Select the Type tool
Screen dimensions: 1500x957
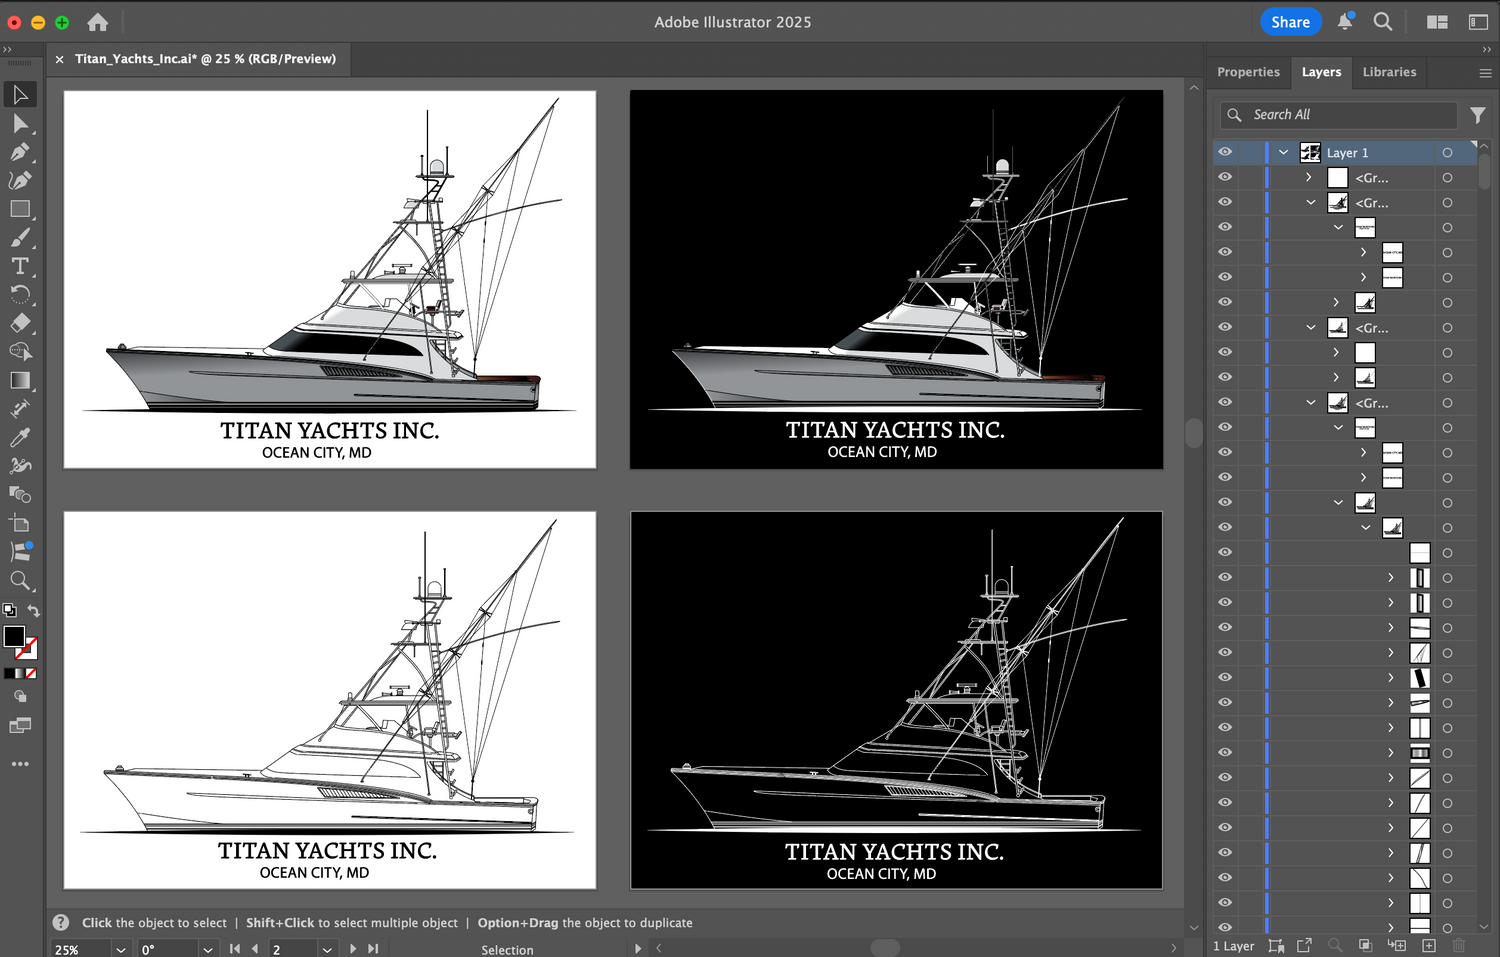tap(19, 266)
